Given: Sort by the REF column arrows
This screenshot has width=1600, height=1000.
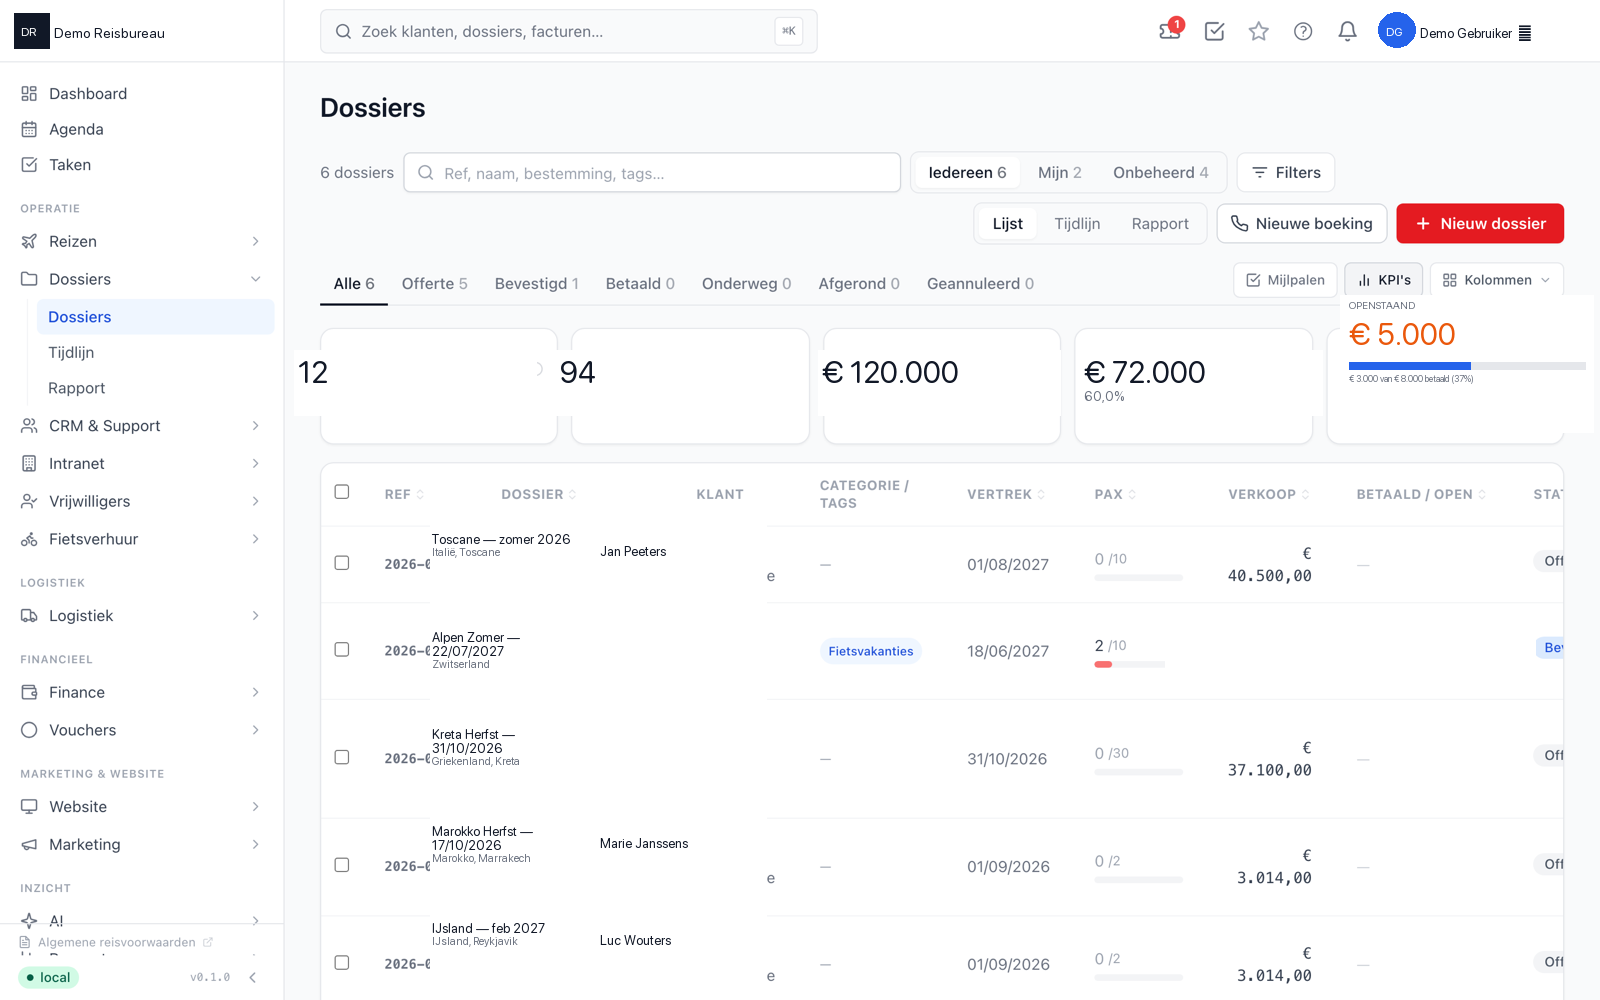Looking at the screenshot, I should [x=420, y=494].
